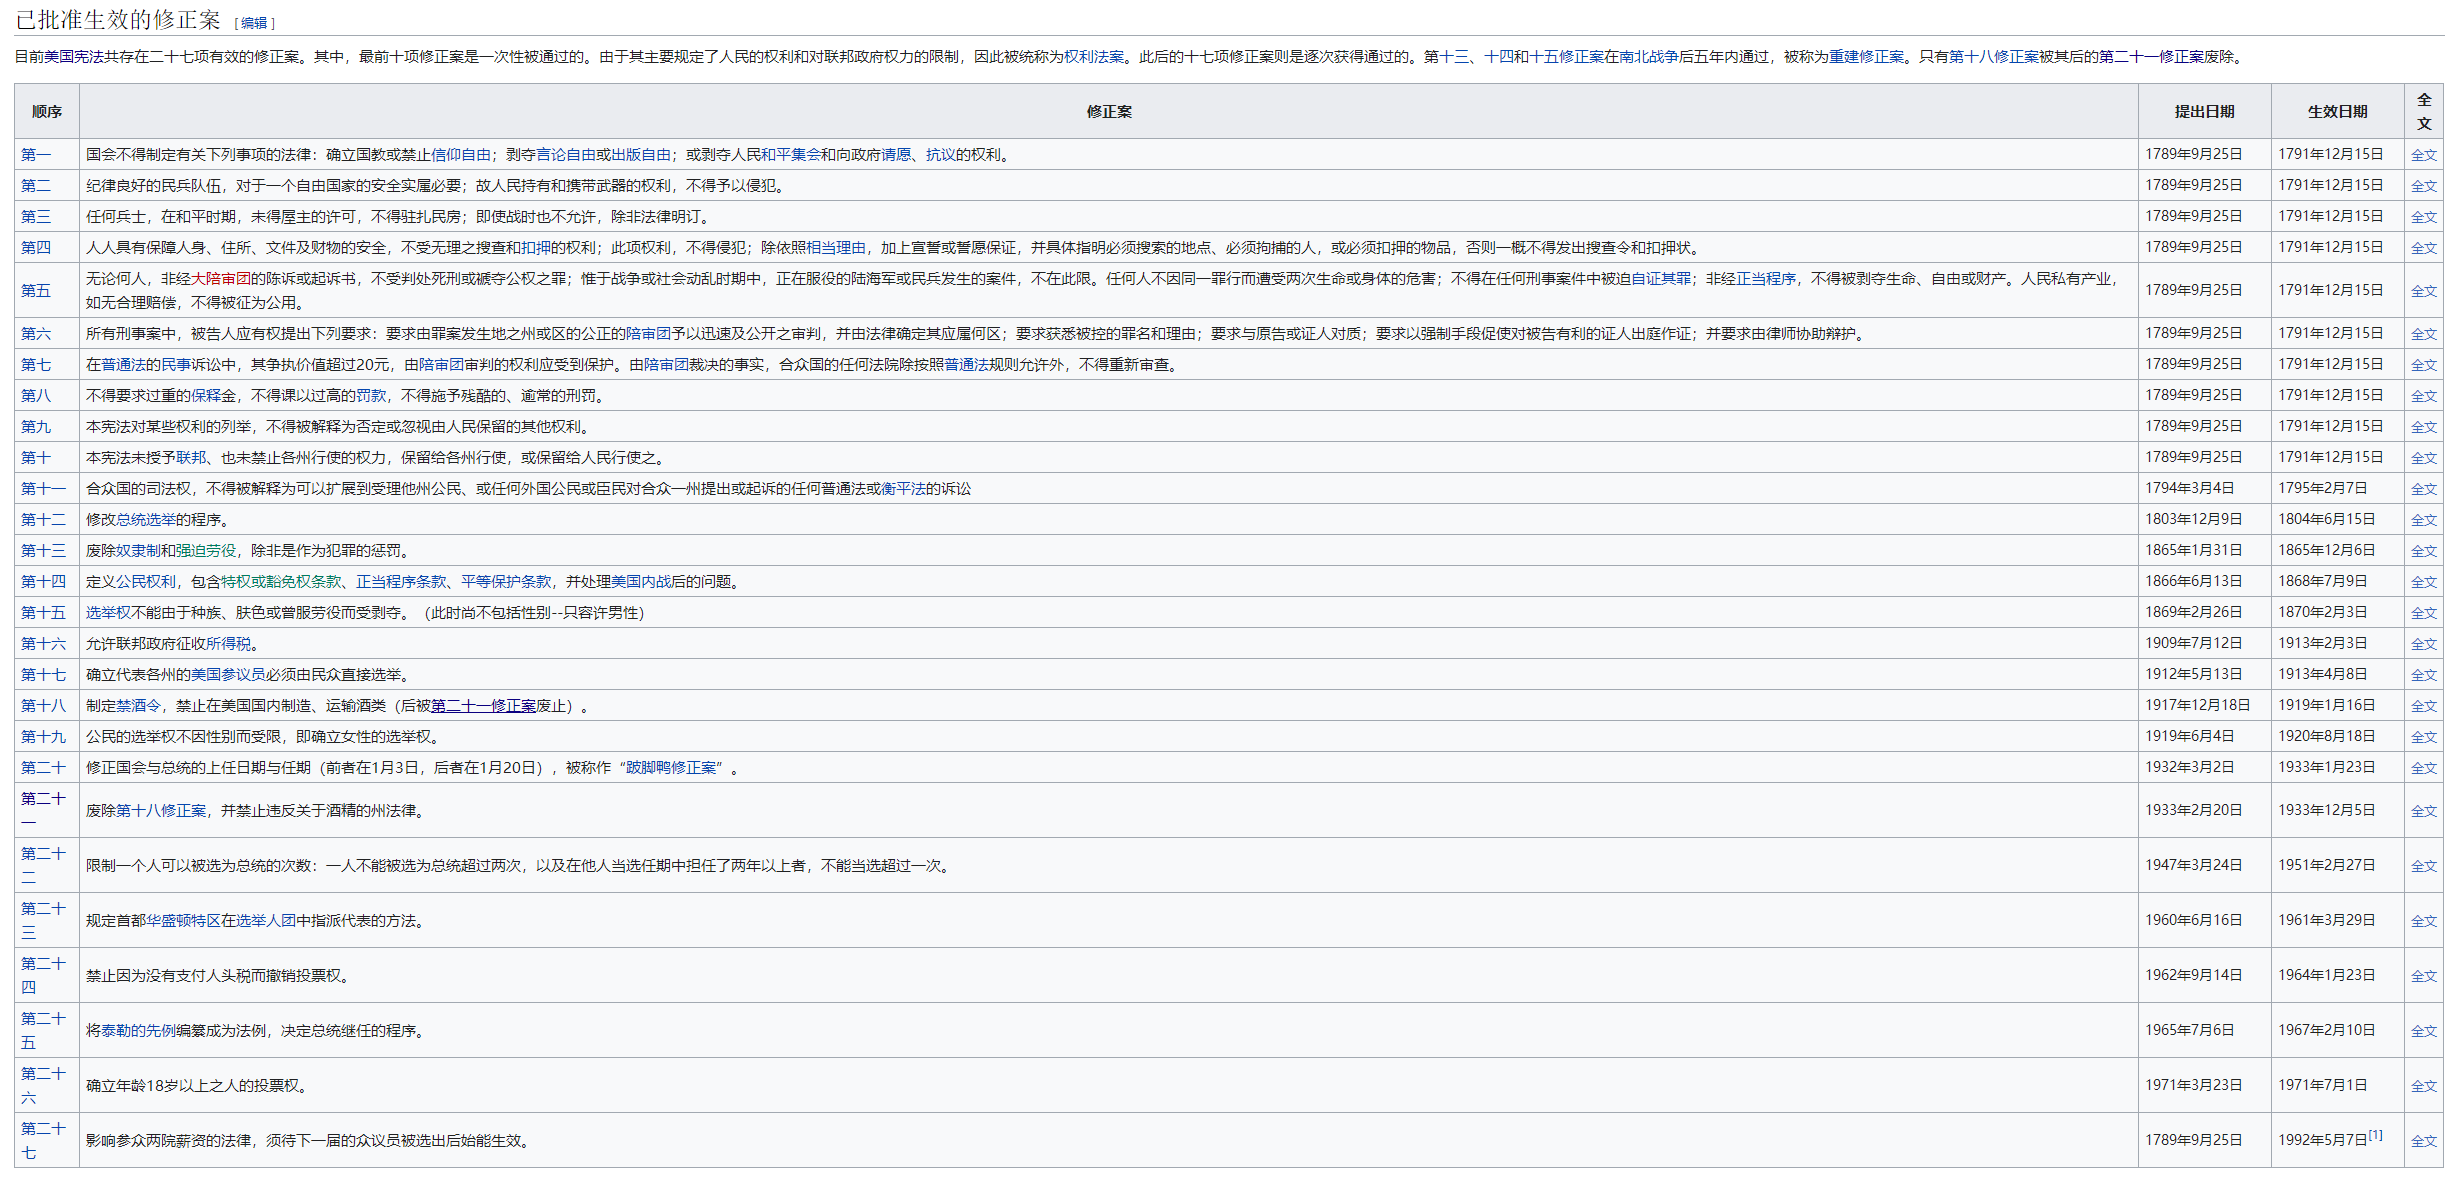Viewport: 2452px width, 1178px height.
Task: Click the 禁酒令 link in 第十八 row
Action: tap(138, 706)
